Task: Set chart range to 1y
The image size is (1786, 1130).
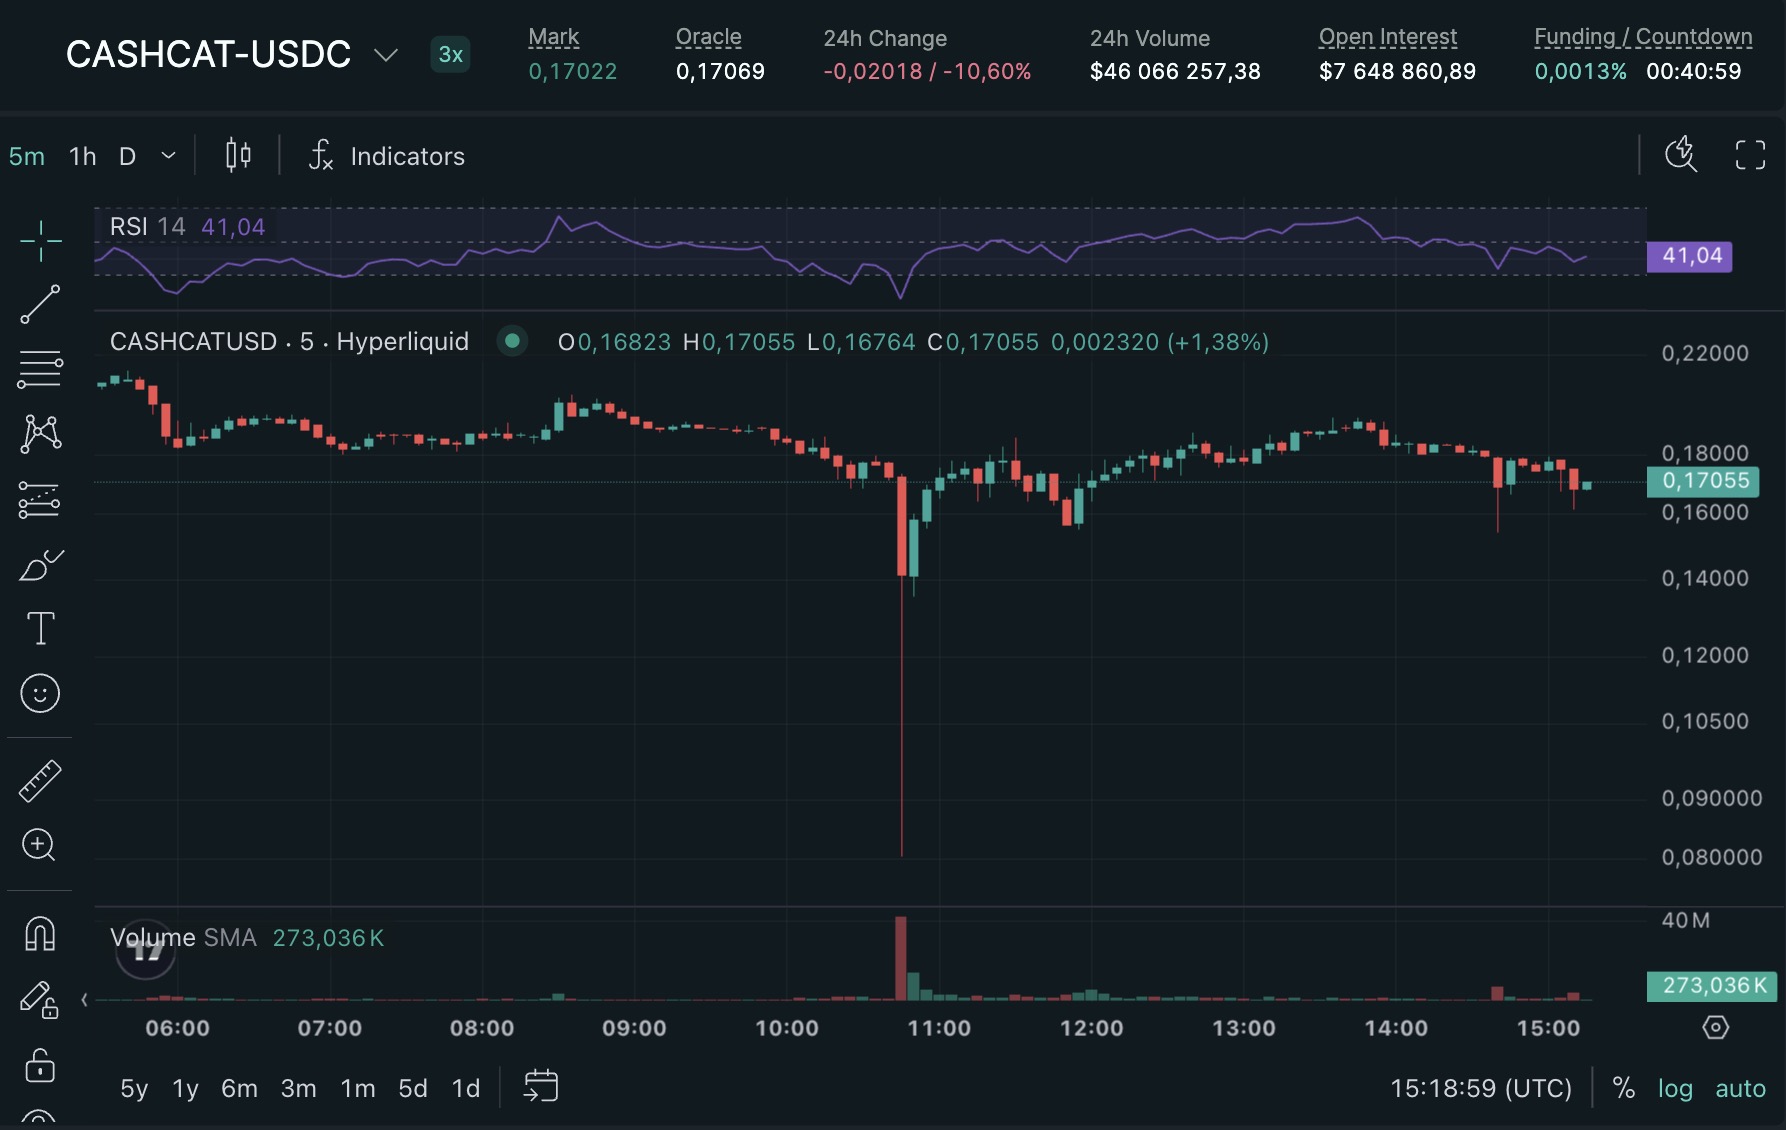Action: point(185,1088)
